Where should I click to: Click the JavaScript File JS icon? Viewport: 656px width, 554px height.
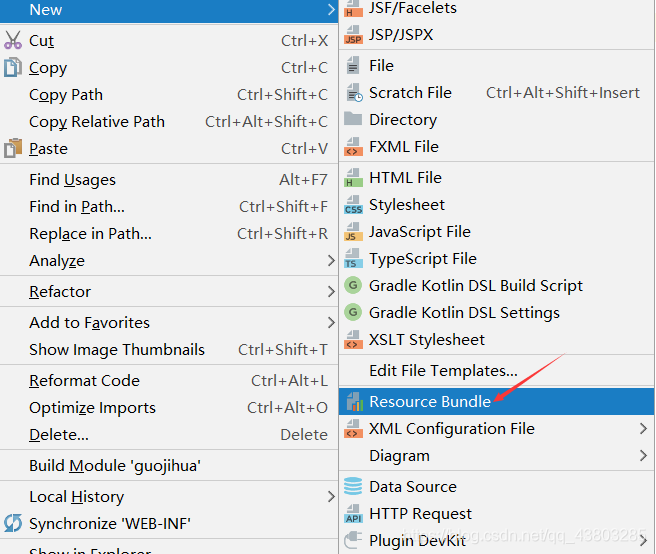(x=353, y=231)
